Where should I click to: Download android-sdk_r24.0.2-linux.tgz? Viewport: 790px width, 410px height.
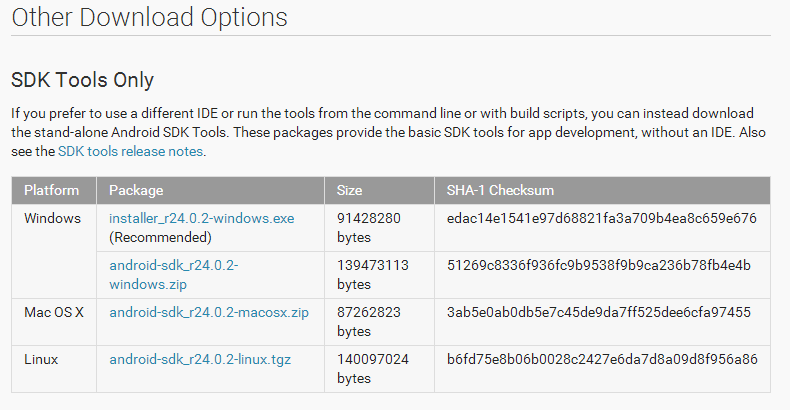point(200,360)
